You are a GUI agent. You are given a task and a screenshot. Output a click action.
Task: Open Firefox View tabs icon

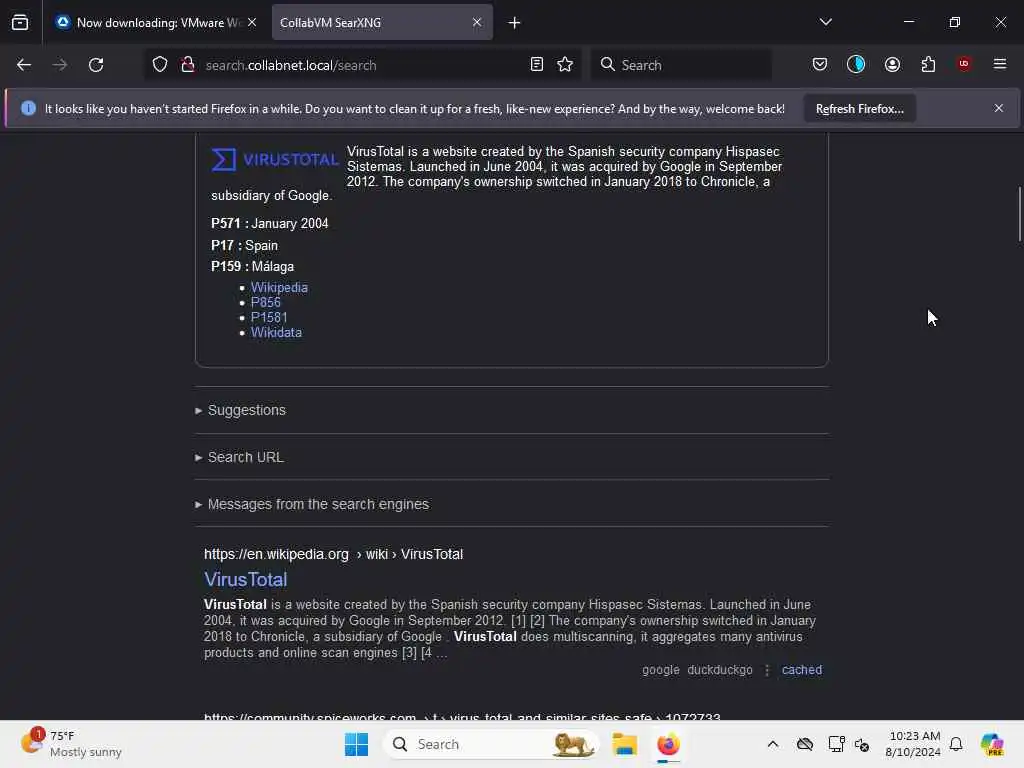tap(20, 22)
